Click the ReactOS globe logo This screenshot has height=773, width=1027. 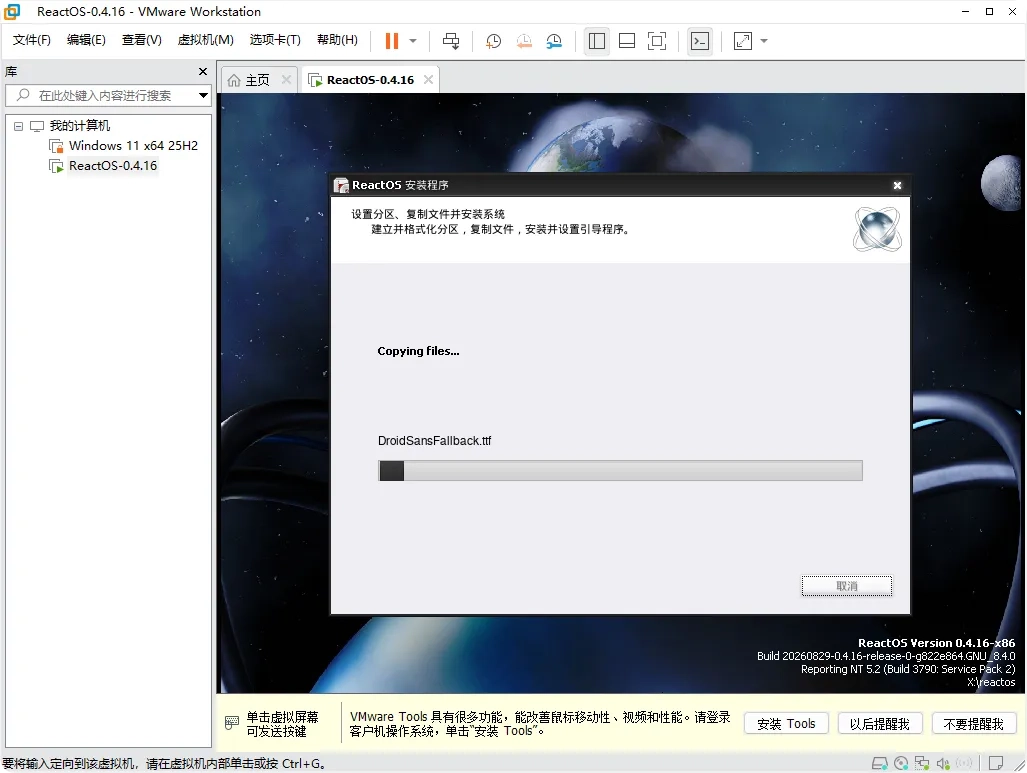(x=878, y=229)
